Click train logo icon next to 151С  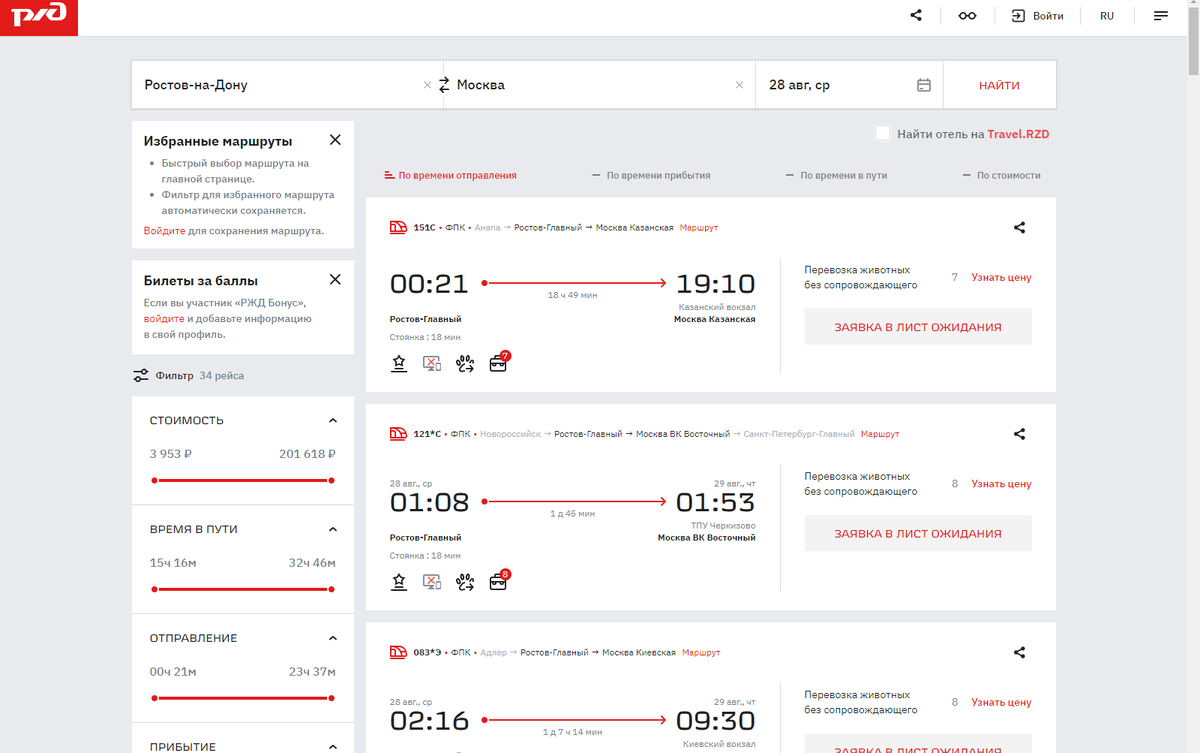(x=398, y=227)
